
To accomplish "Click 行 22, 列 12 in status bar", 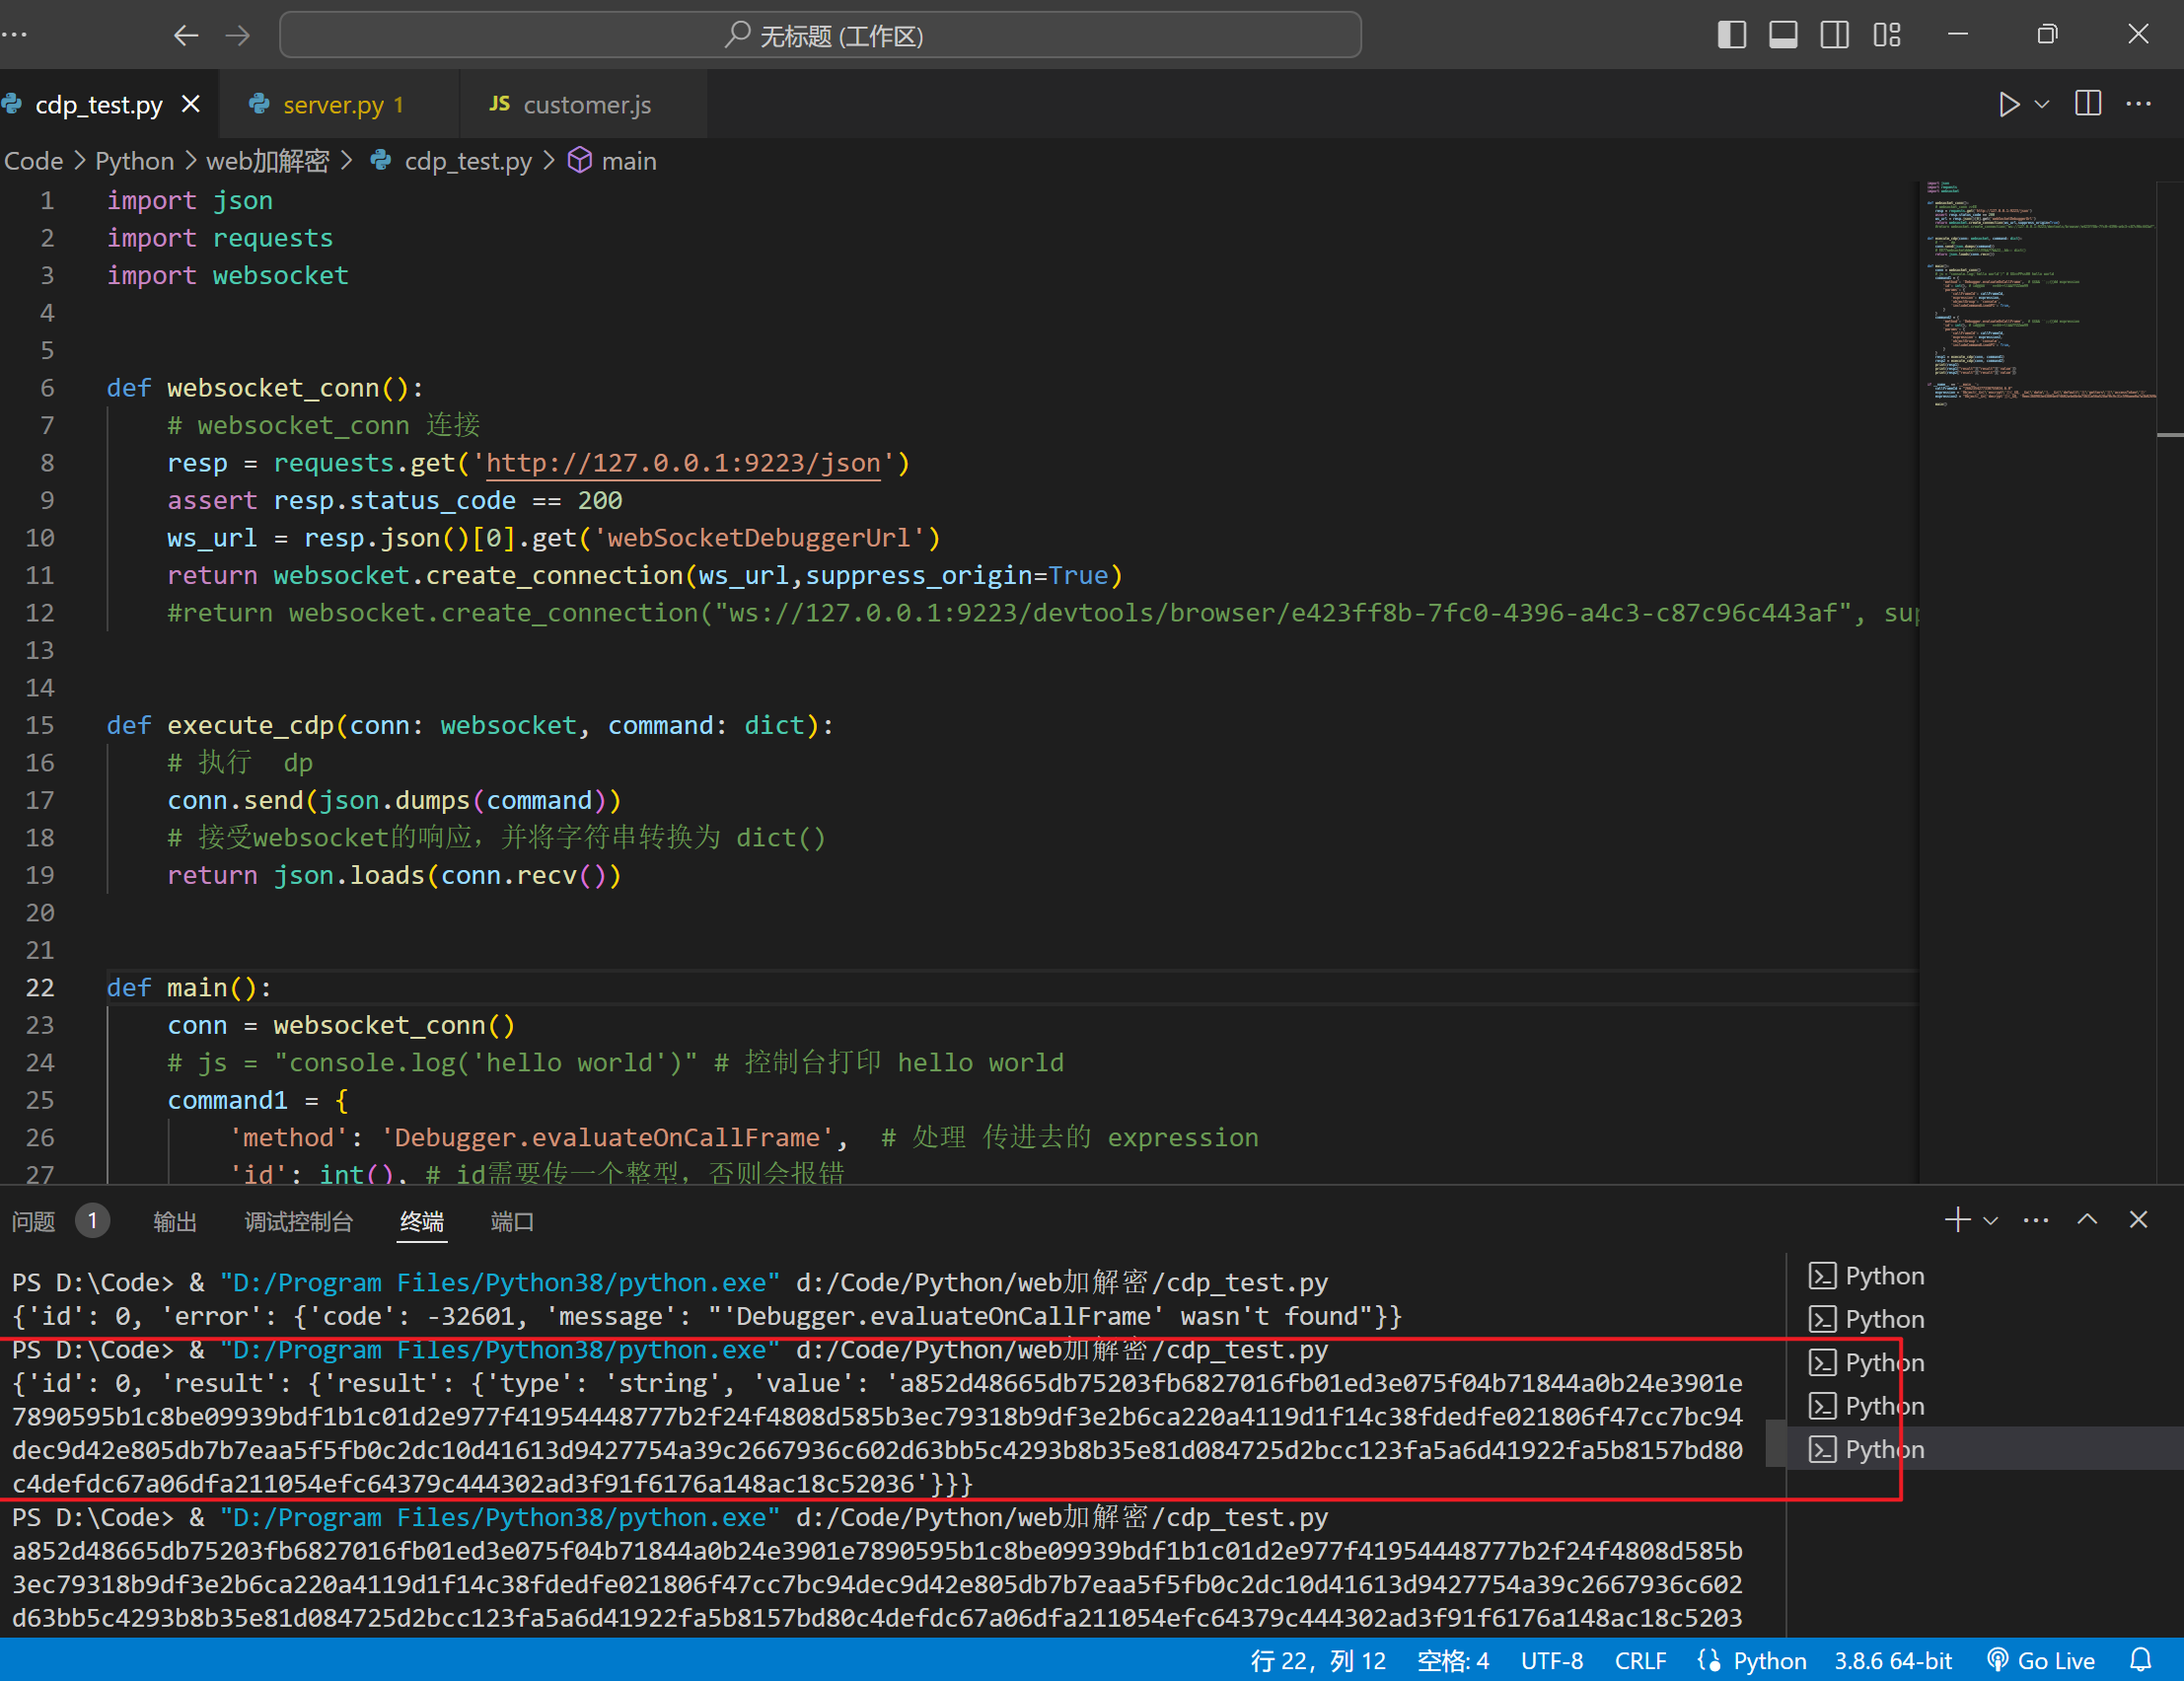I will 1317,1661.
